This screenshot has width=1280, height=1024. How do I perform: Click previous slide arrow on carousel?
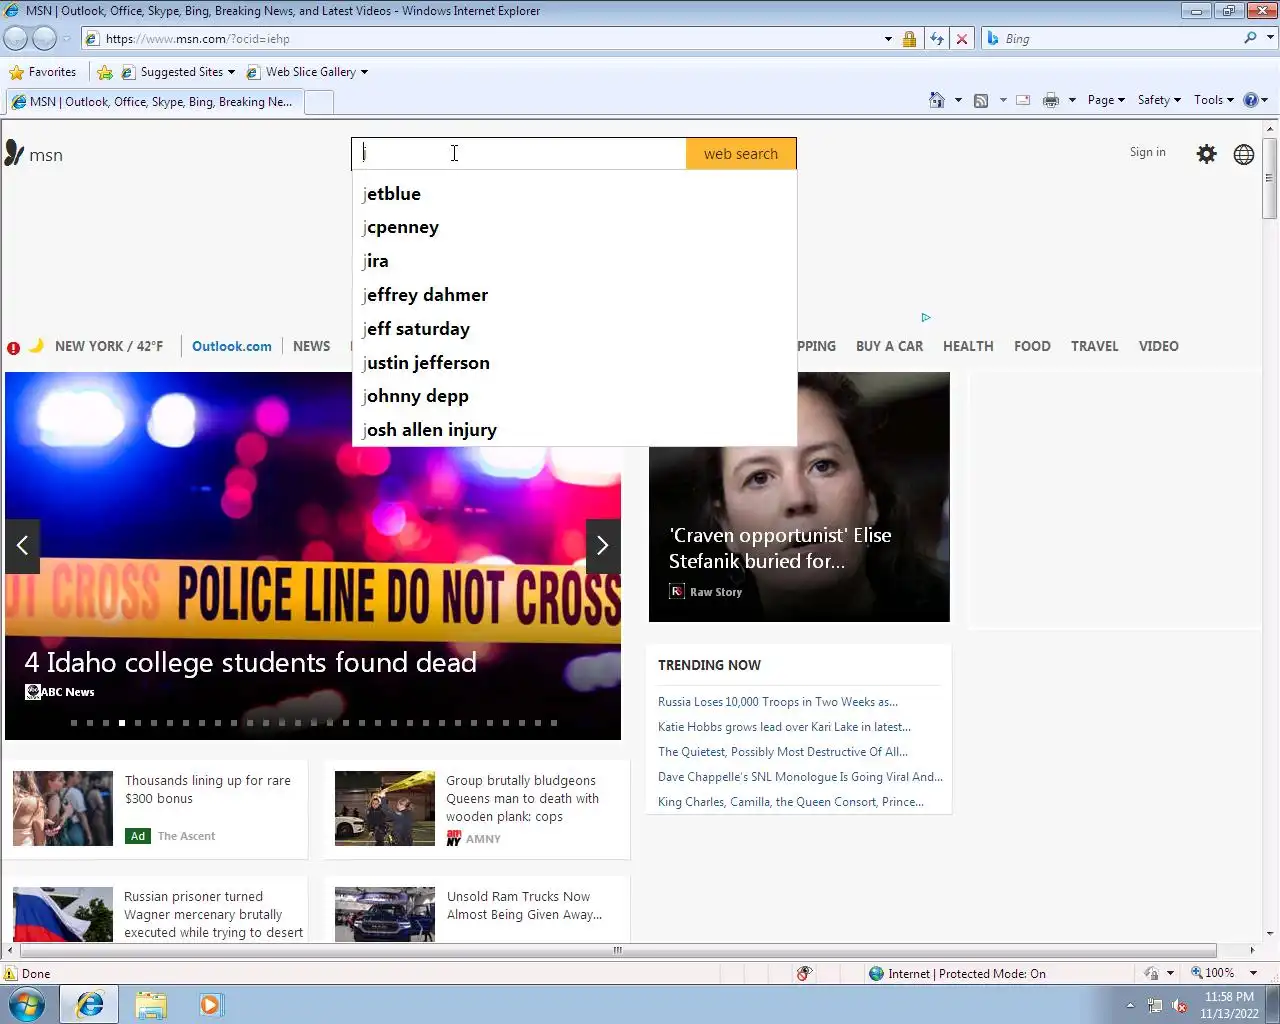[x=22, y=546]
